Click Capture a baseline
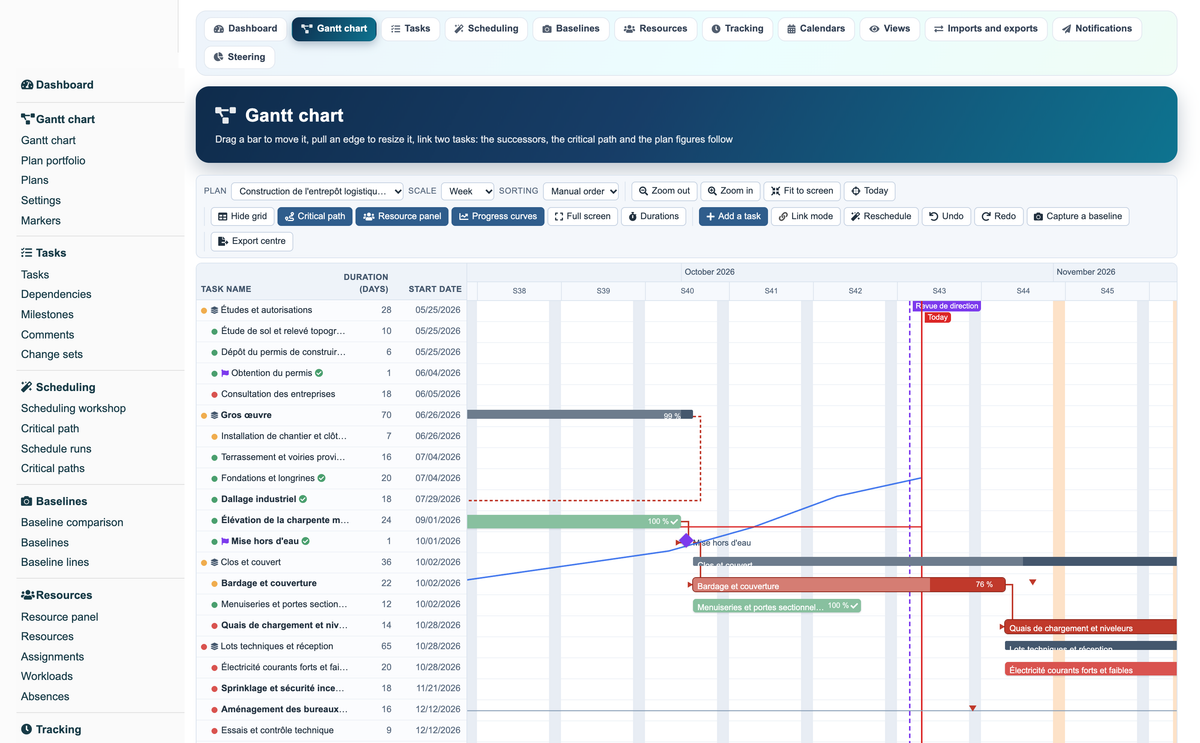The height and width of the screenshot is (743, 1200). click(x=1078, y=216)
